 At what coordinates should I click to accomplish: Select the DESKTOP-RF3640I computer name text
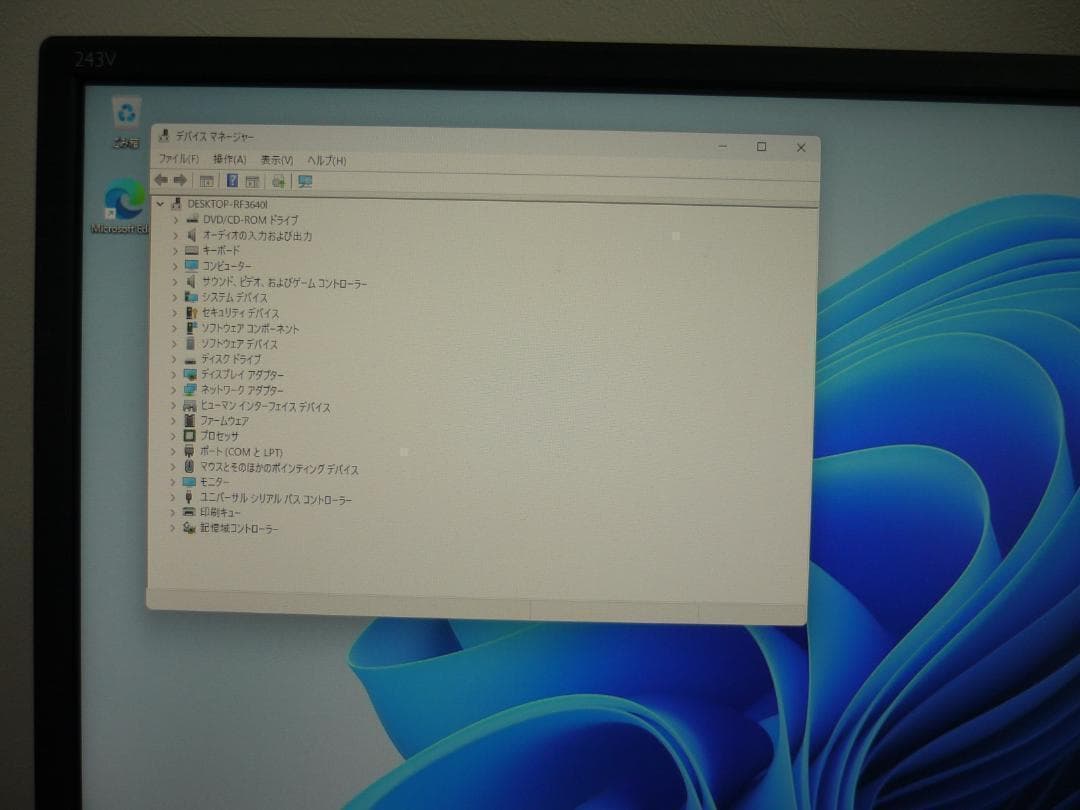[227, 204]
